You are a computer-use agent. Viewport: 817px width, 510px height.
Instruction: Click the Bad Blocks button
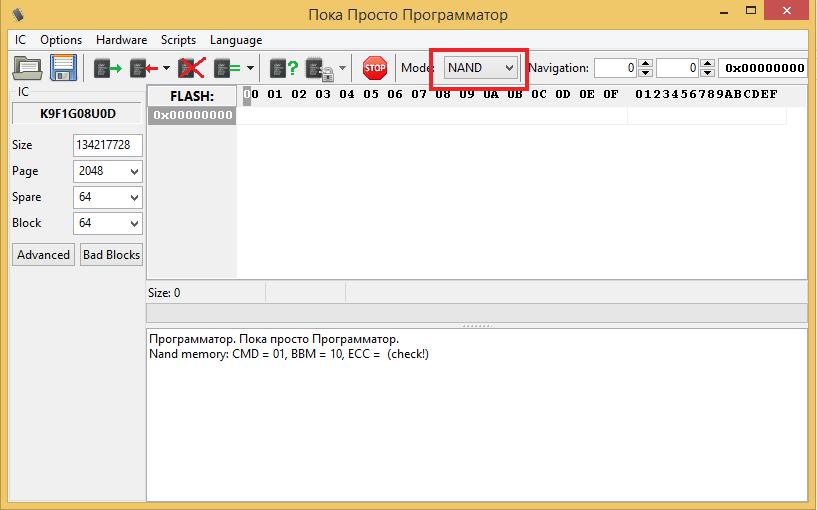coord(112,255)
